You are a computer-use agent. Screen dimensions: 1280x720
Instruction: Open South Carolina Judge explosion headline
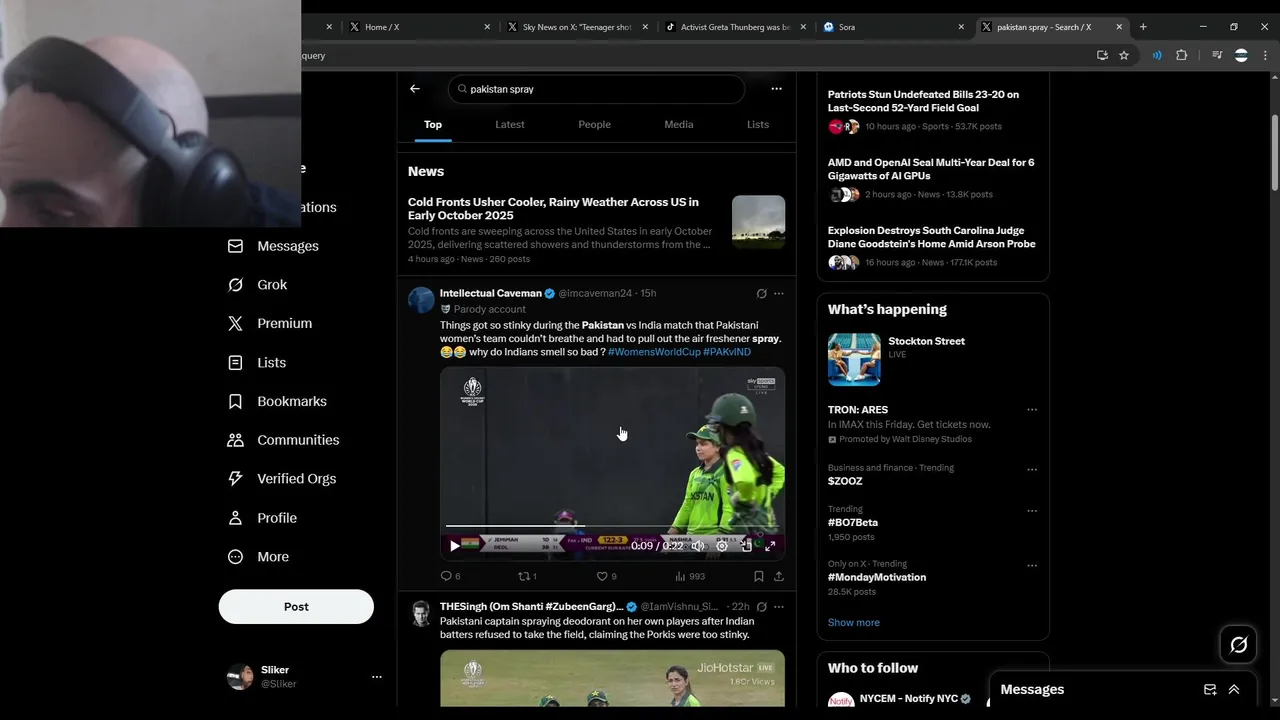click(931, 237)
